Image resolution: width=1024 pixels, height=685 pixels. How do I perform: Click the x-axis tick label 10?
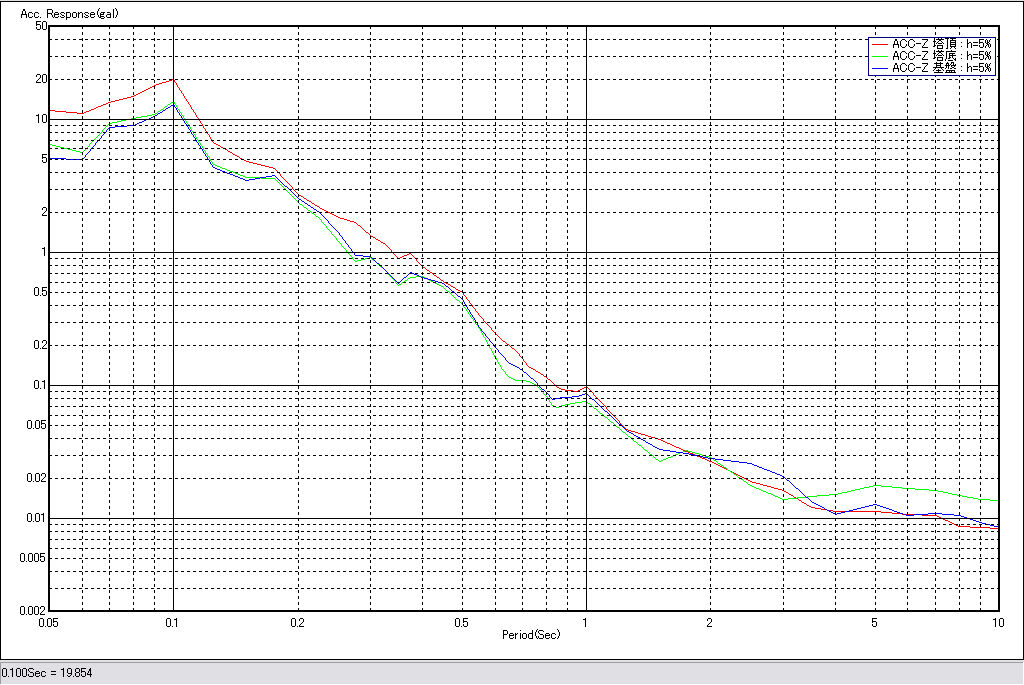997,622
